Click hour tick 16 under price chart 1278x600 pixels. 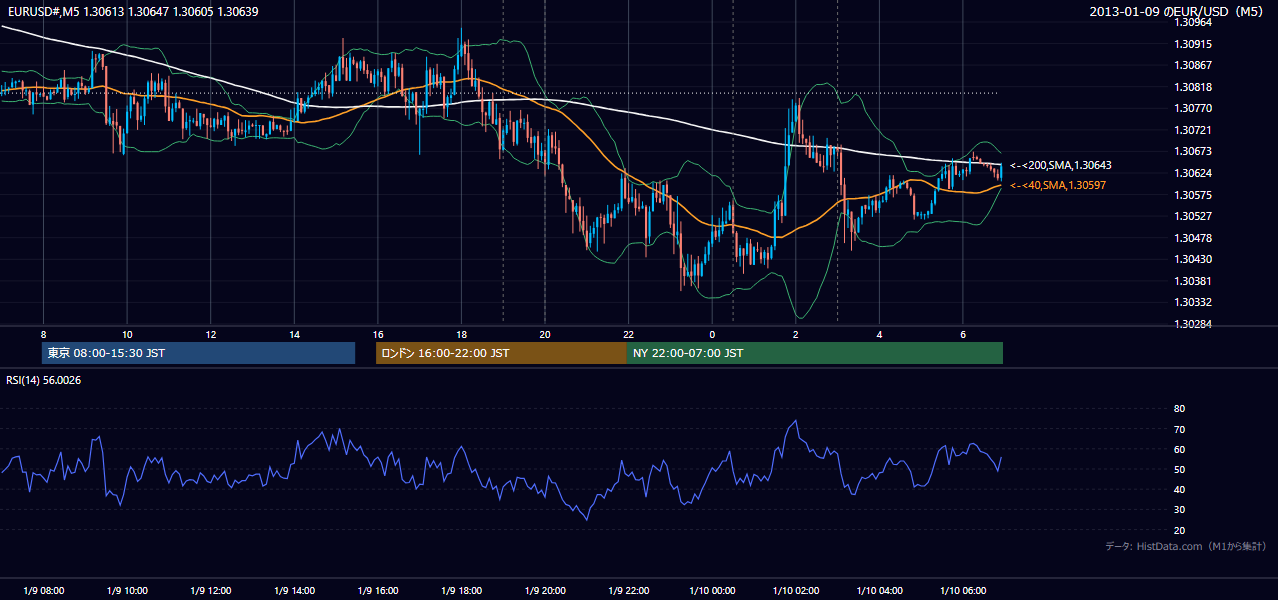click(377, 334)
